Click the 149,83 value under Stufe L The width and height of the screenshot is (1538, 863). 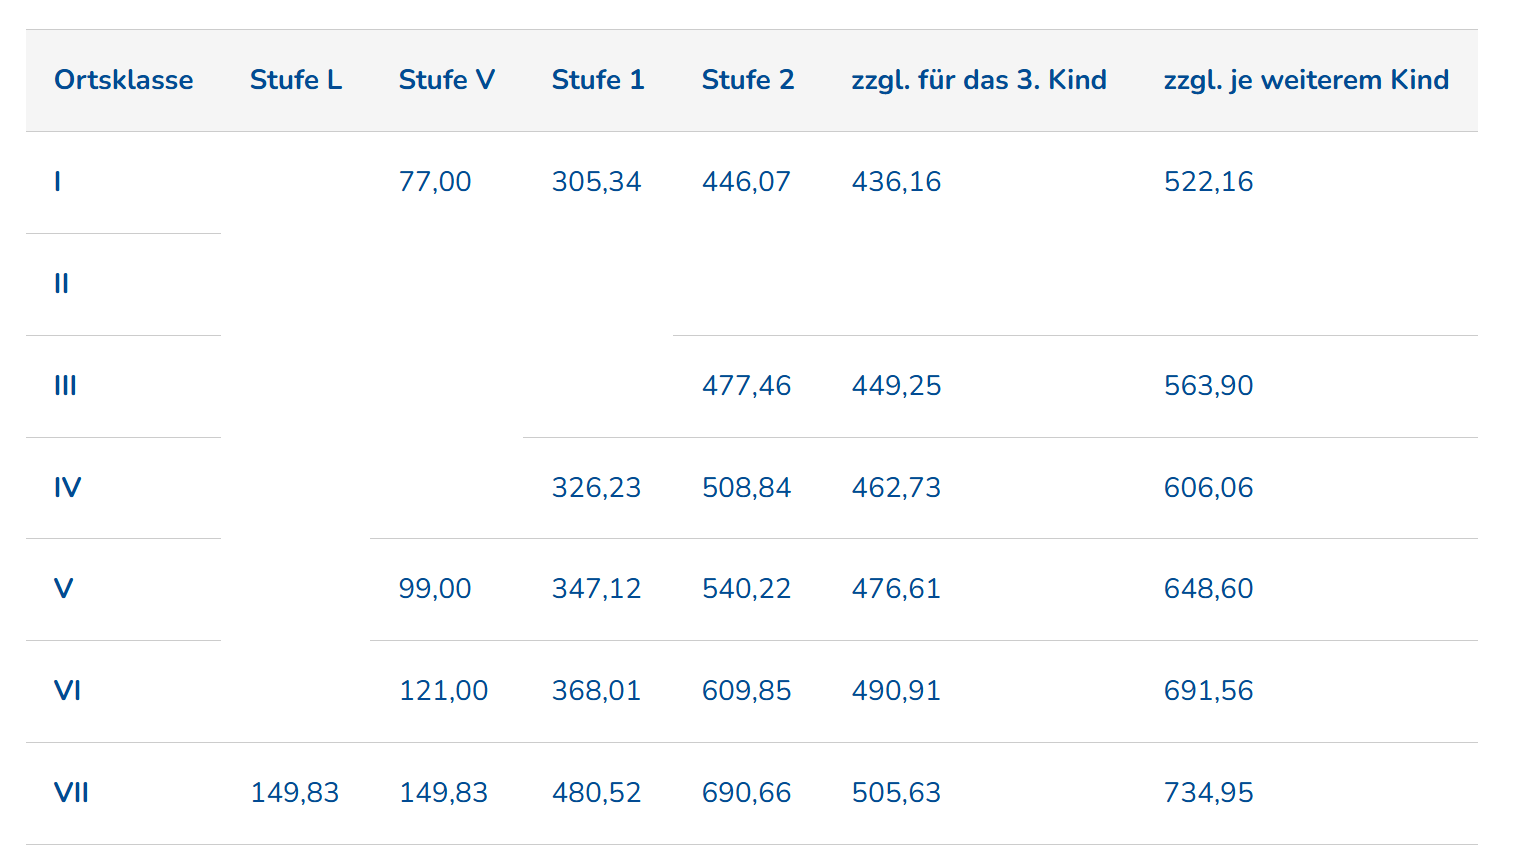pyautogui.click(x=294, y=793)
